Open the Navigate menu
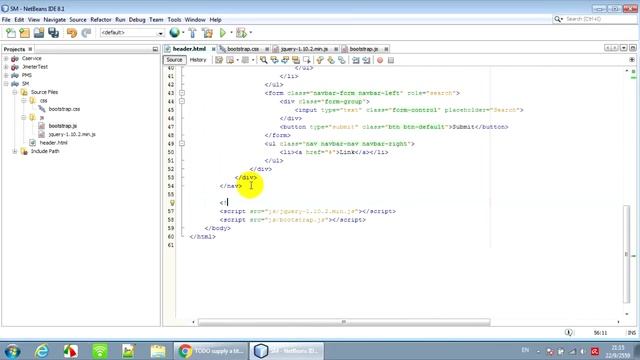The width and height of the screenshot is (640, 360). (x=55, y=20)
